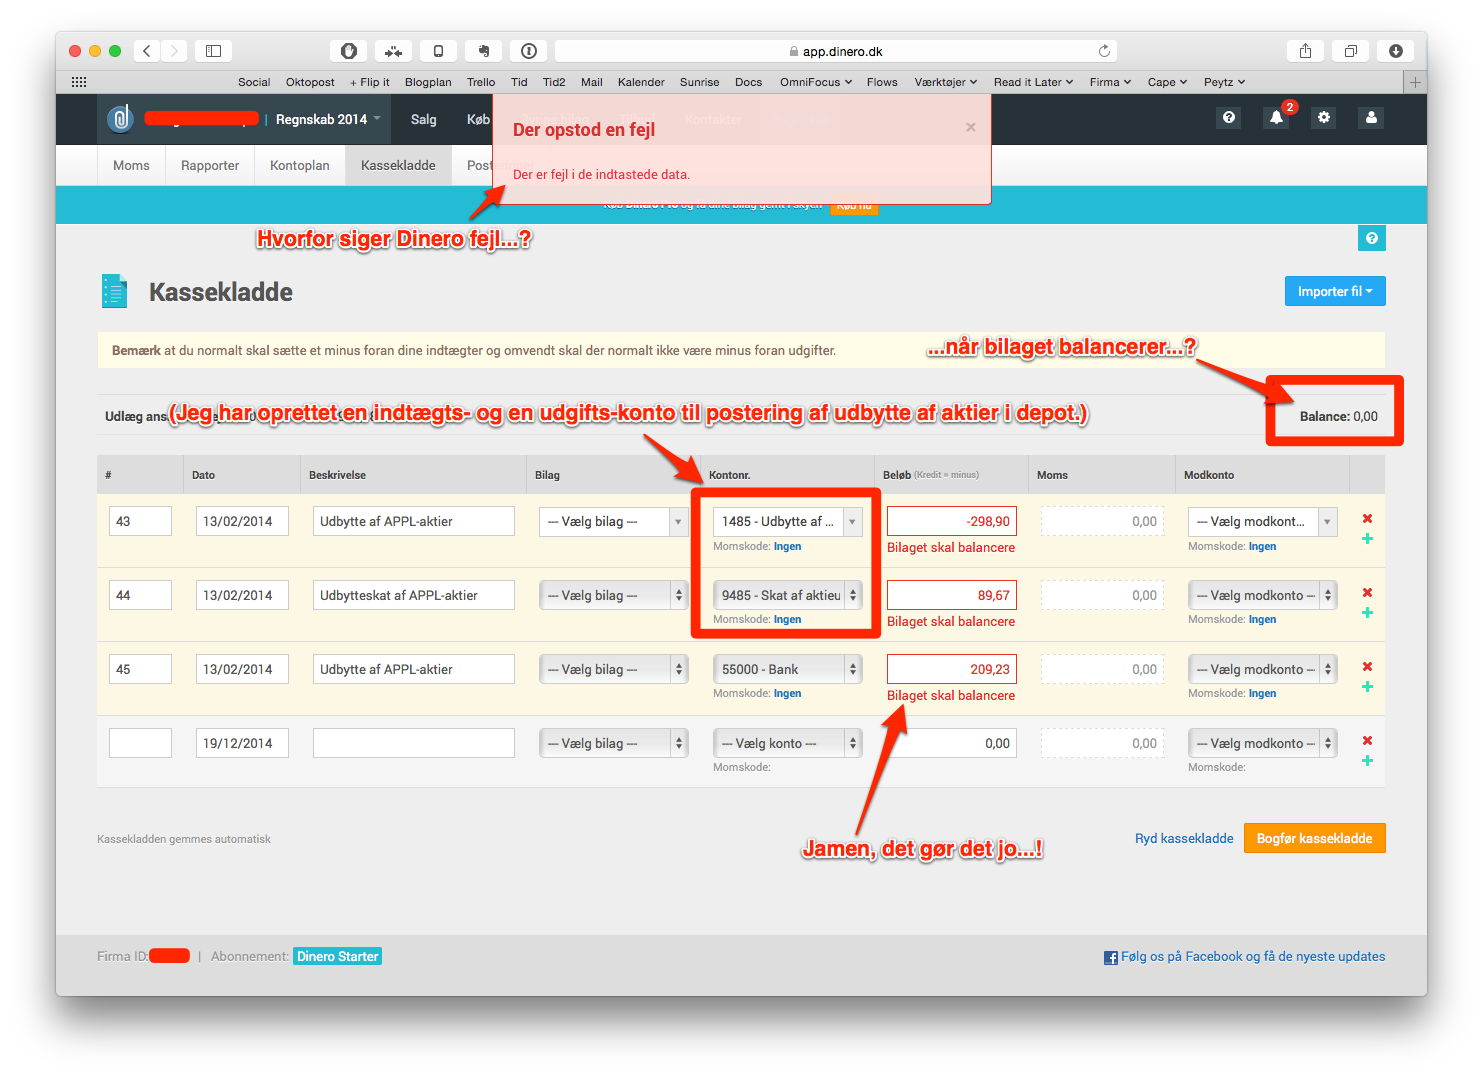1483x1076 pixels.
Task: Open account dropdown 9485 - Skat af aktieu
Action: (787, 595)
